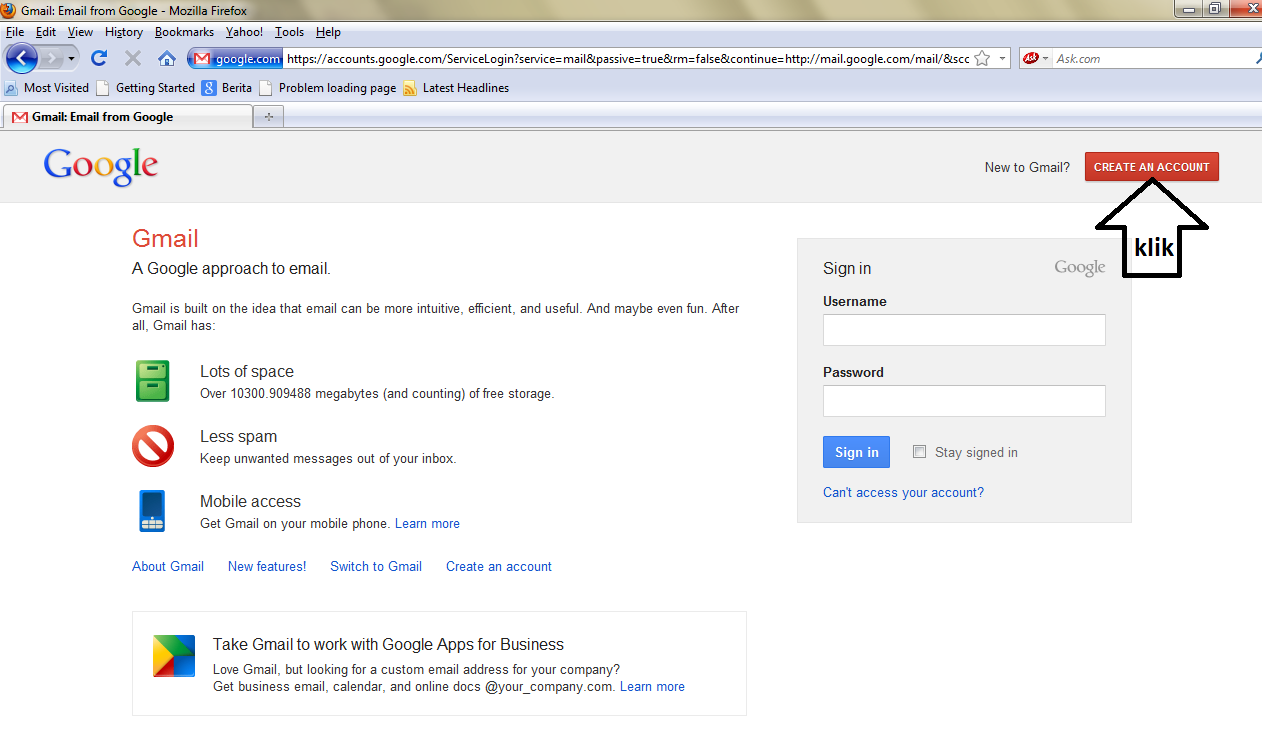Open the Ask.com search engine dropdown
The height and width of the screenshot is (734, 1262).
tap(1036, 58)
